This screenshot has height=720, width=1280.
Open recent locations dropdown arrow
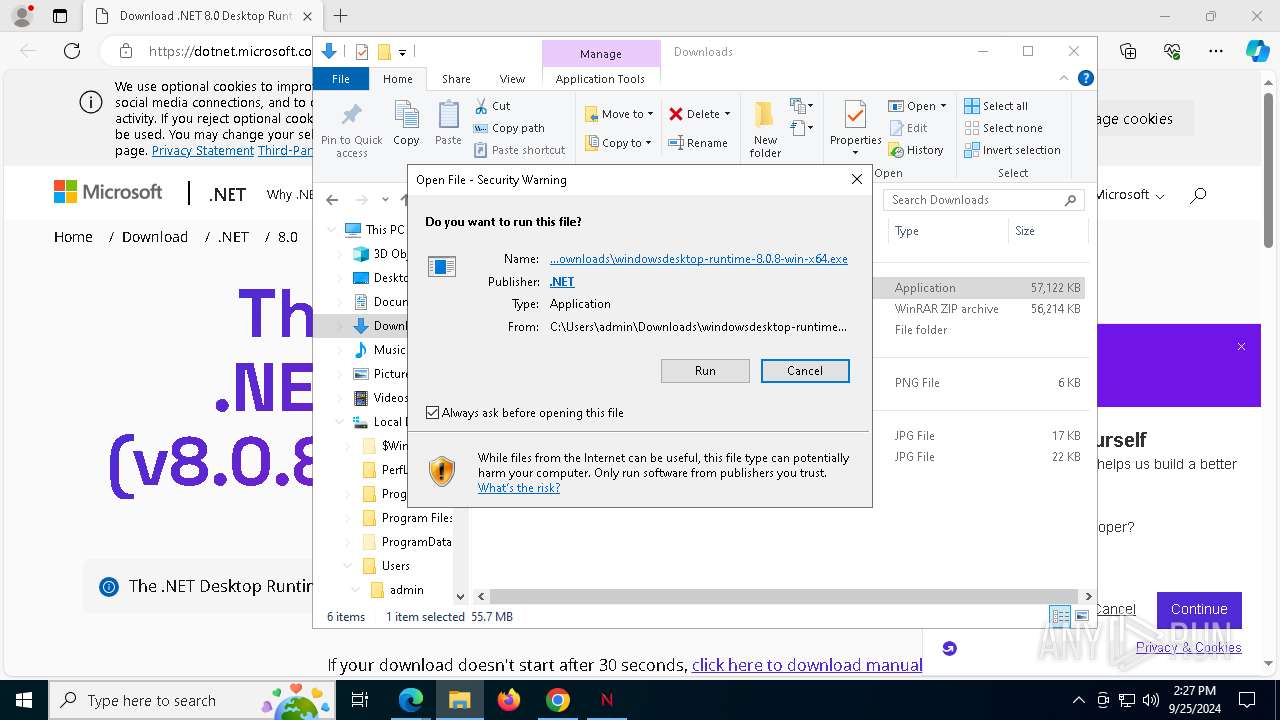click(385, 200)
